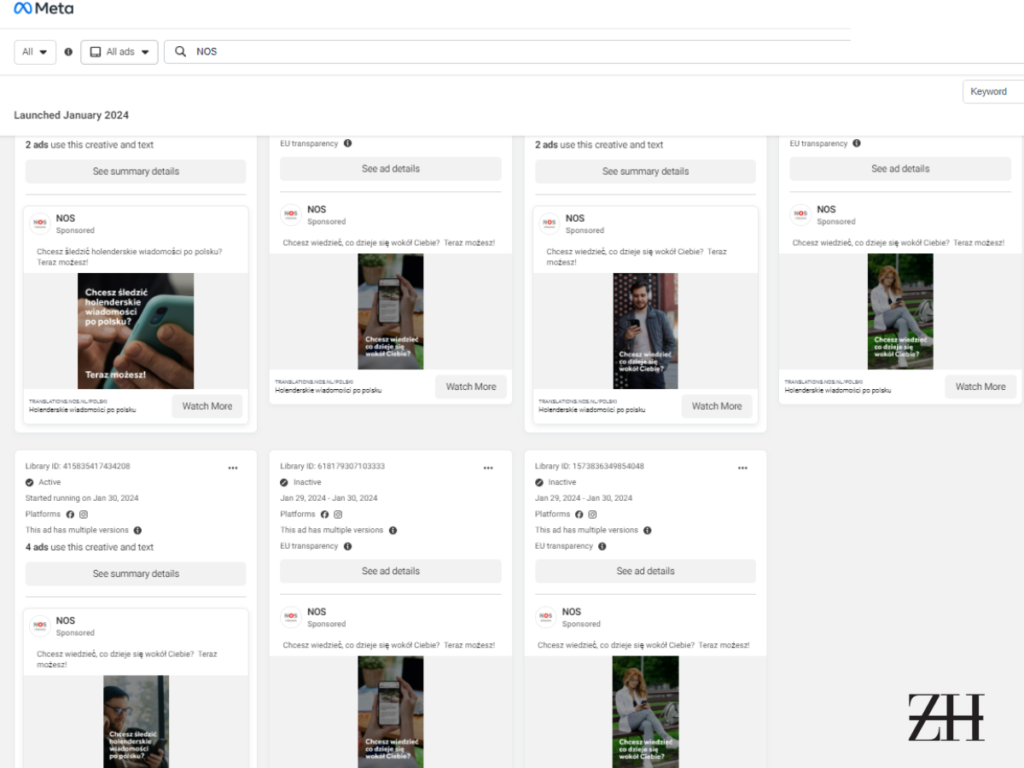Screen dimensions: 1024x768
Task: See ad details for Library ID 618179307103333
Action: [x=391, y=571]
